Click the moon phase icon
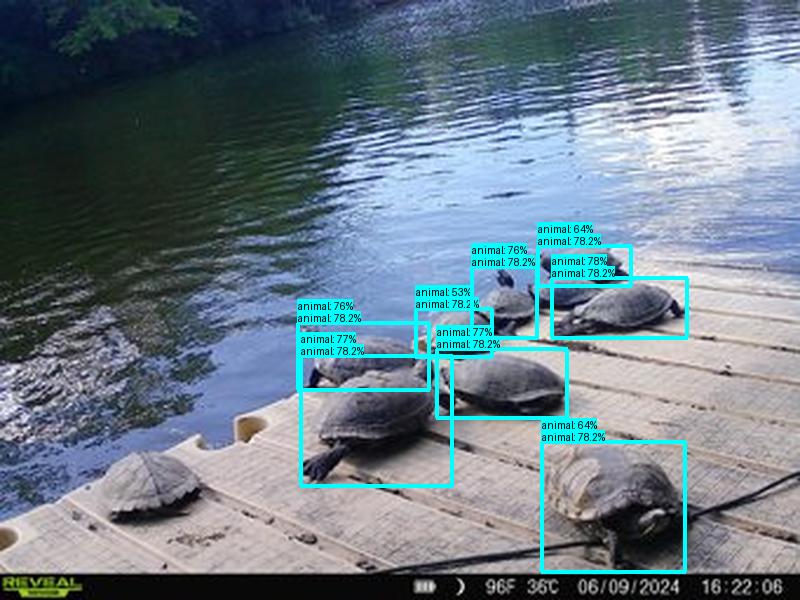Viewport: 800px width, 600px height. tap(460, 587)
